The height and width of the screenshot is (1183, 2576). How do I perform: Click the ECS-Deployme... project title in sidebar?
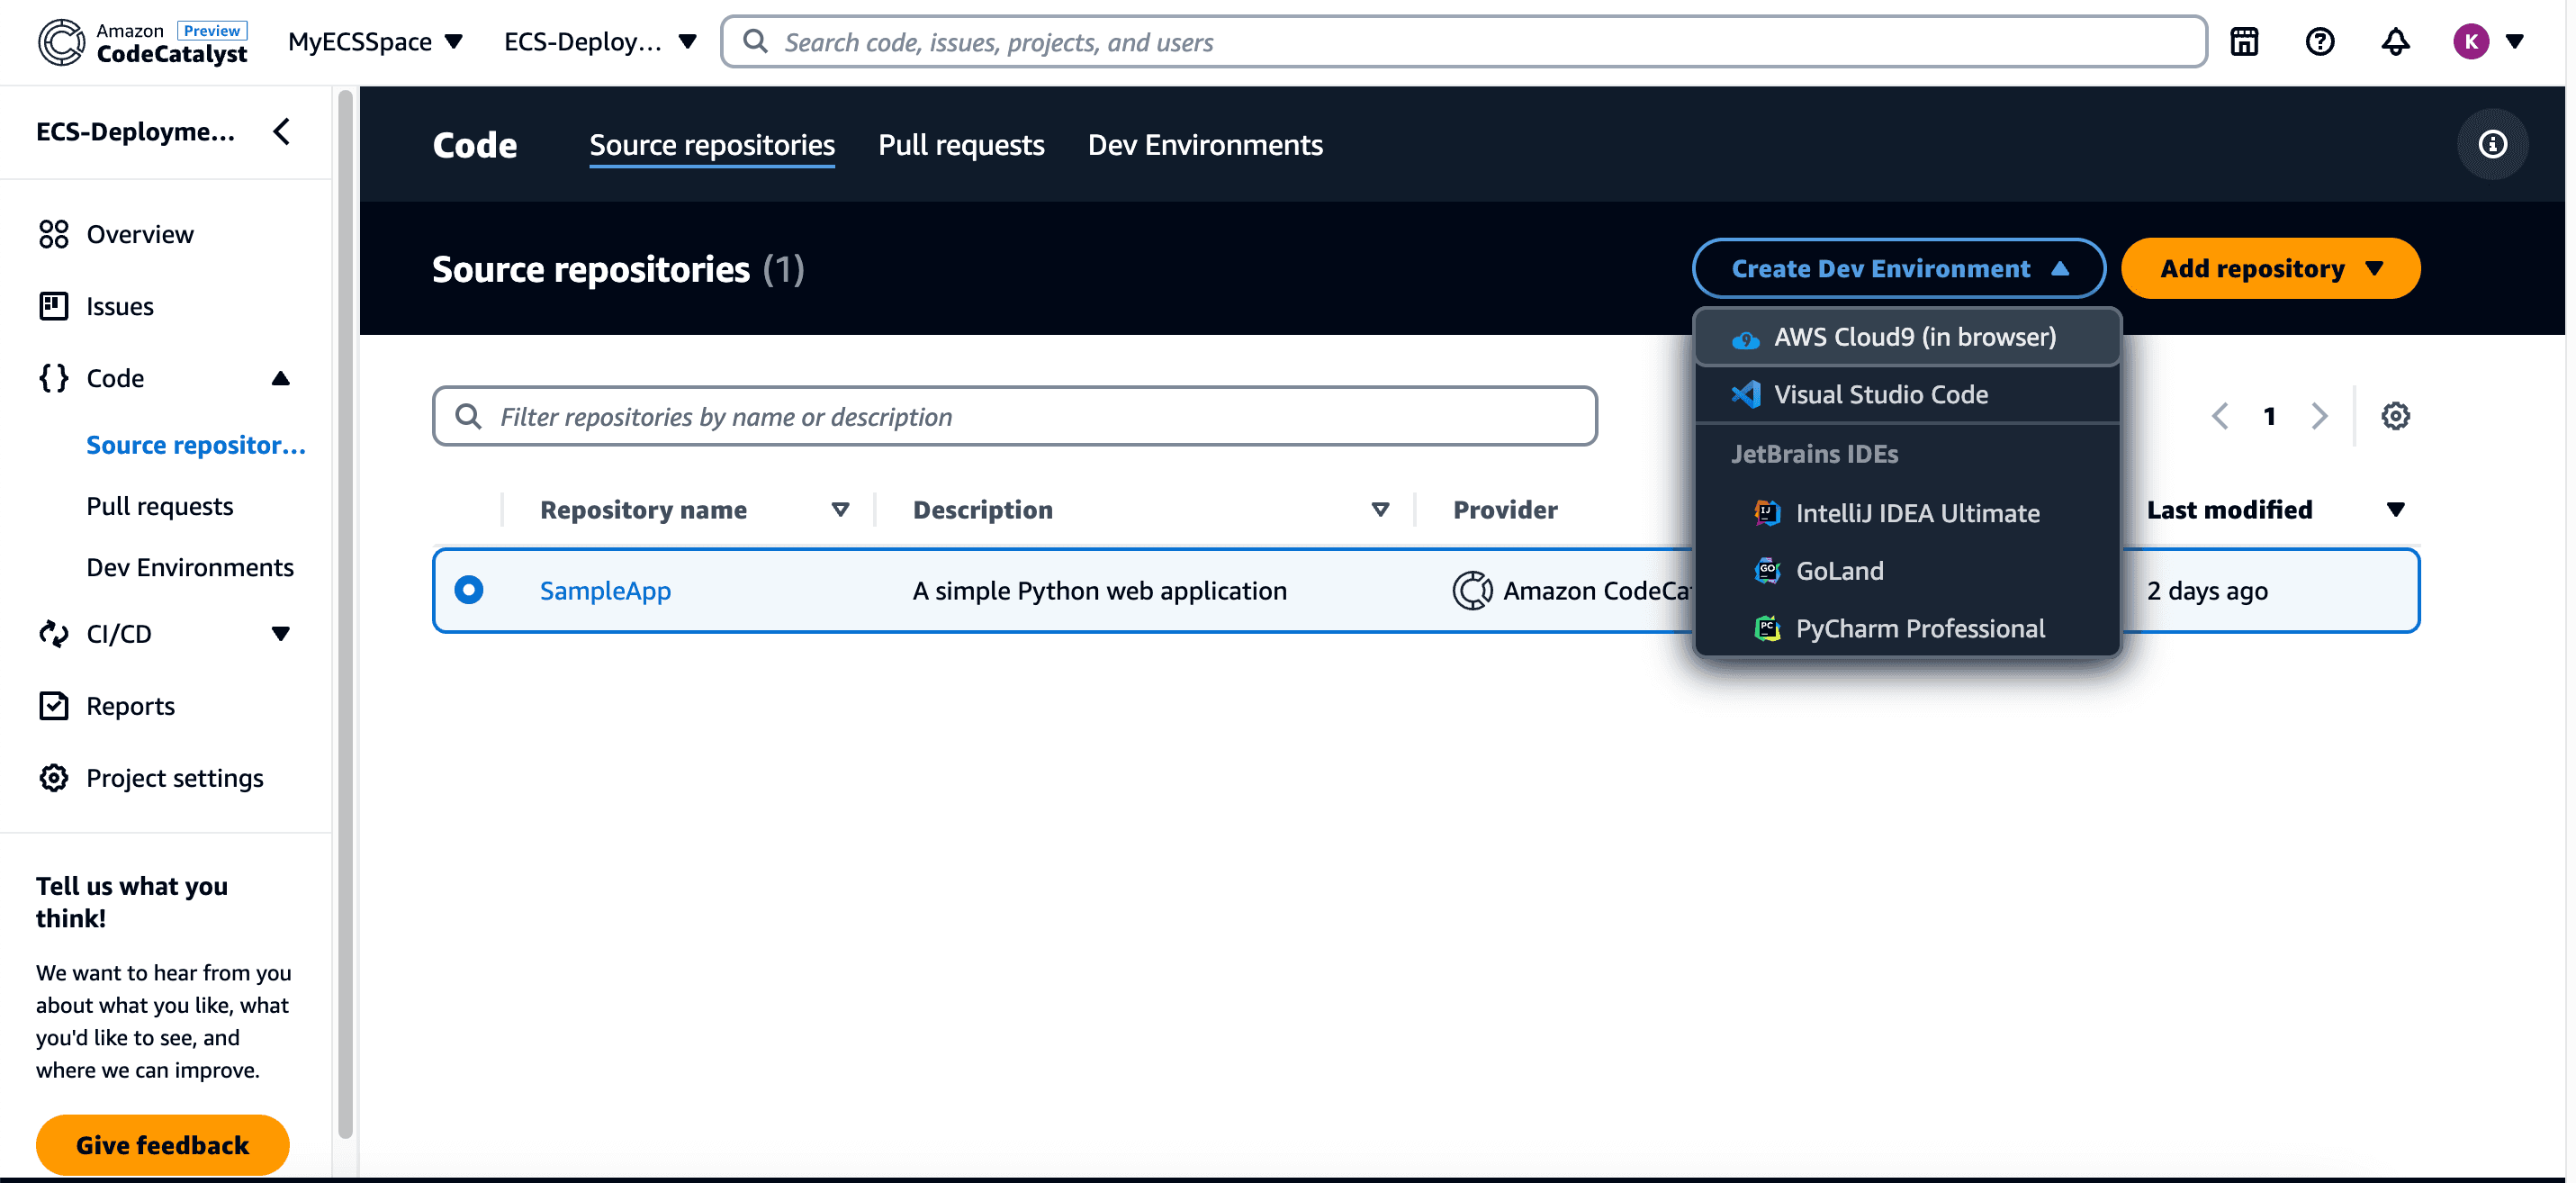click(x=136, y=131)
